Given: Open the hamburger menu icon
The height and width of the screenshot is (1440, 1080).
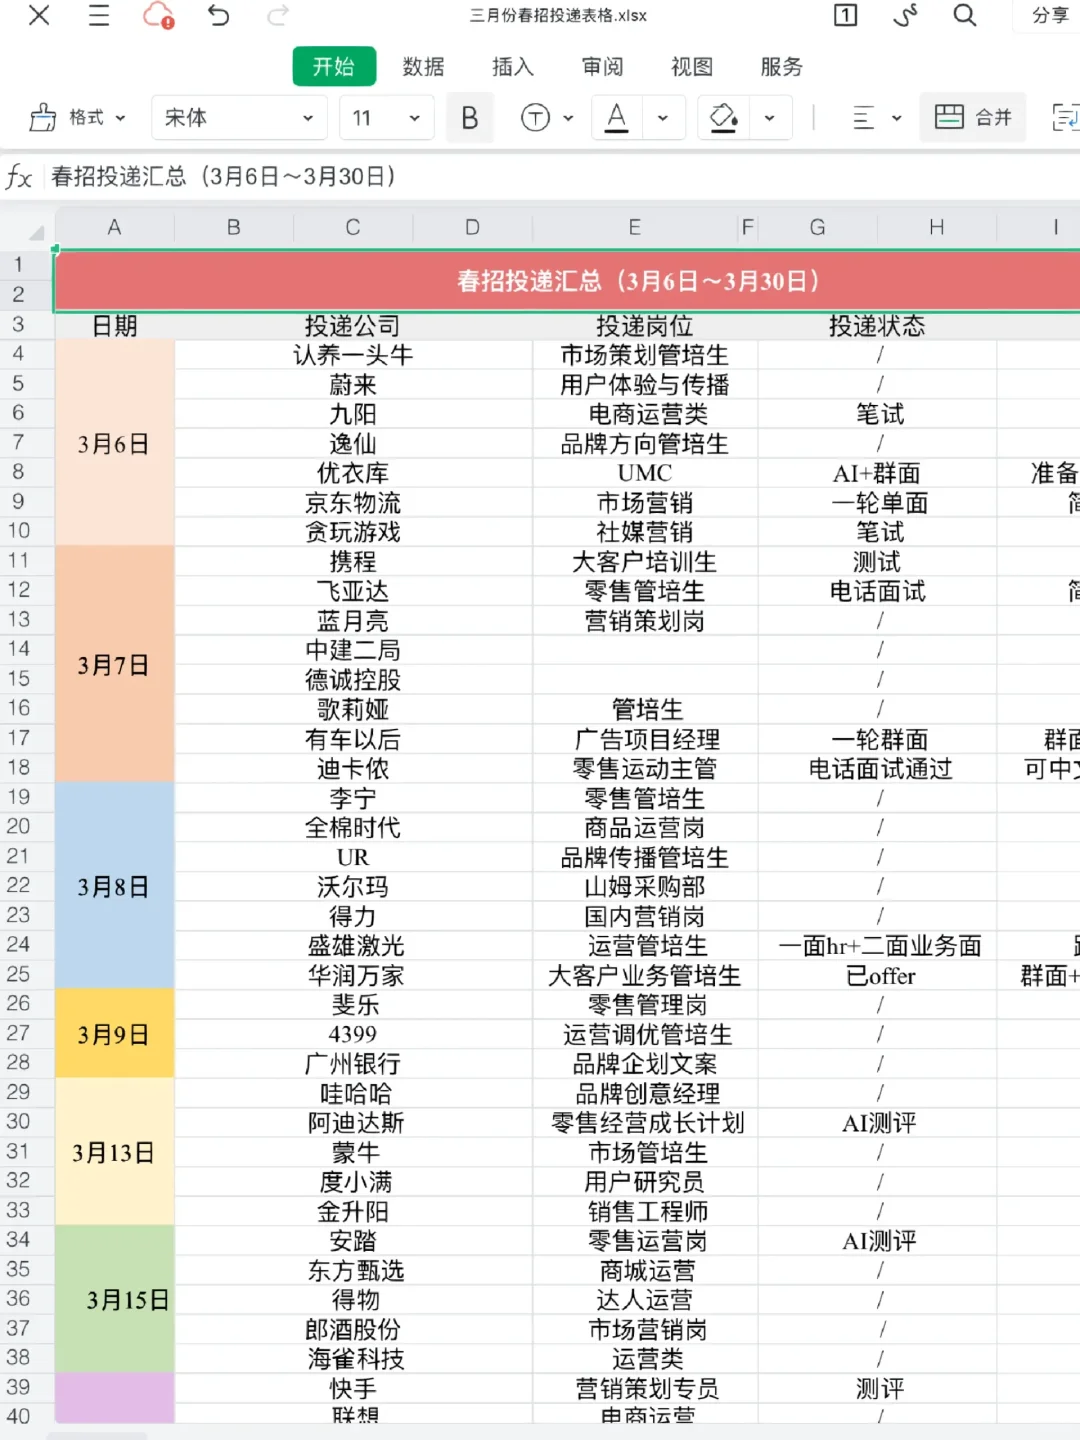Looking at the screenshot, I should pyautogui.click(x=99, y=15).
